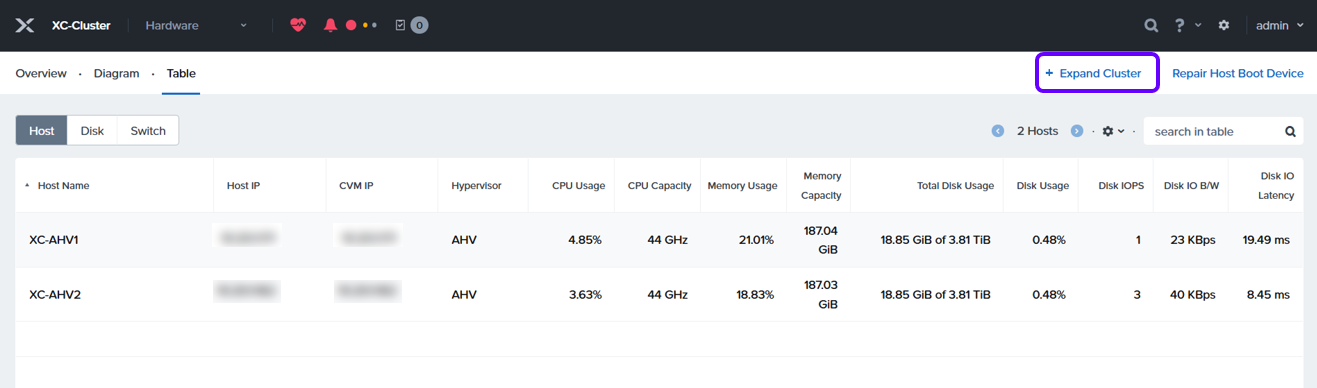The height and width of the screenshot is (388, 1317).
Task: Sort by CPU Usage column header
Action: 578,185
